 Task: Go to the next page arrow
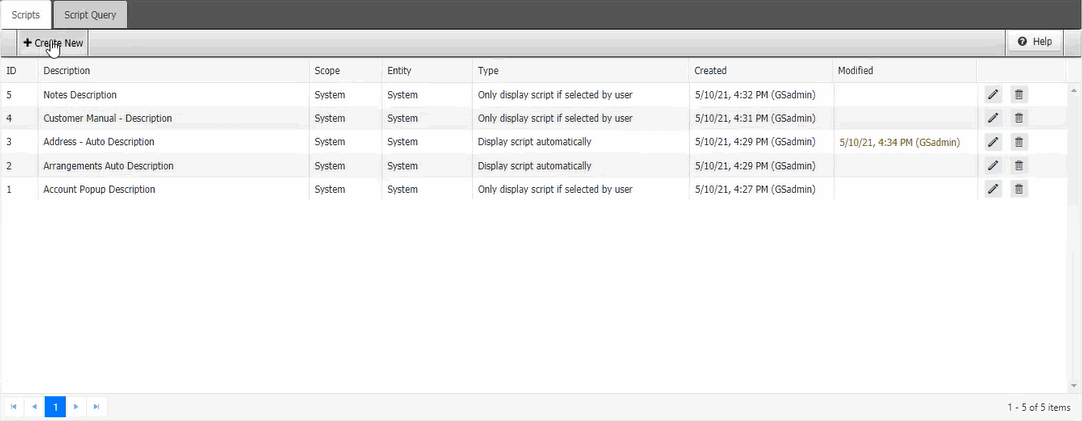pos(76,407)
